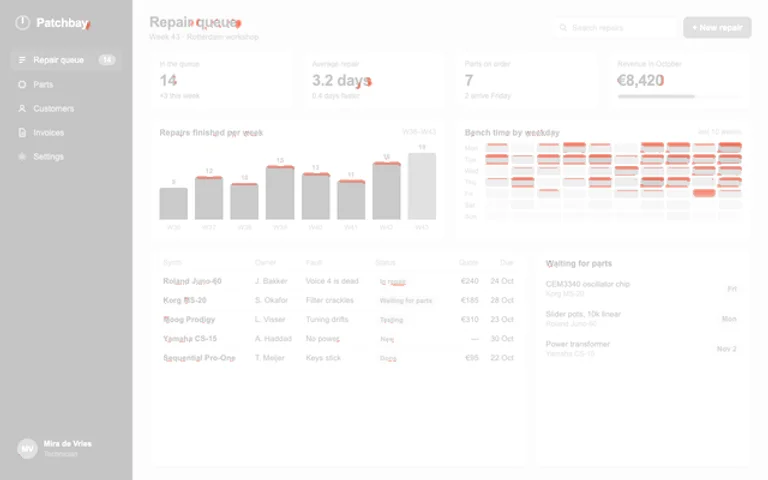This screenshot has width=768, height=480.
Task: Open Mira de Vries profile name
Action: click(68, 444)
